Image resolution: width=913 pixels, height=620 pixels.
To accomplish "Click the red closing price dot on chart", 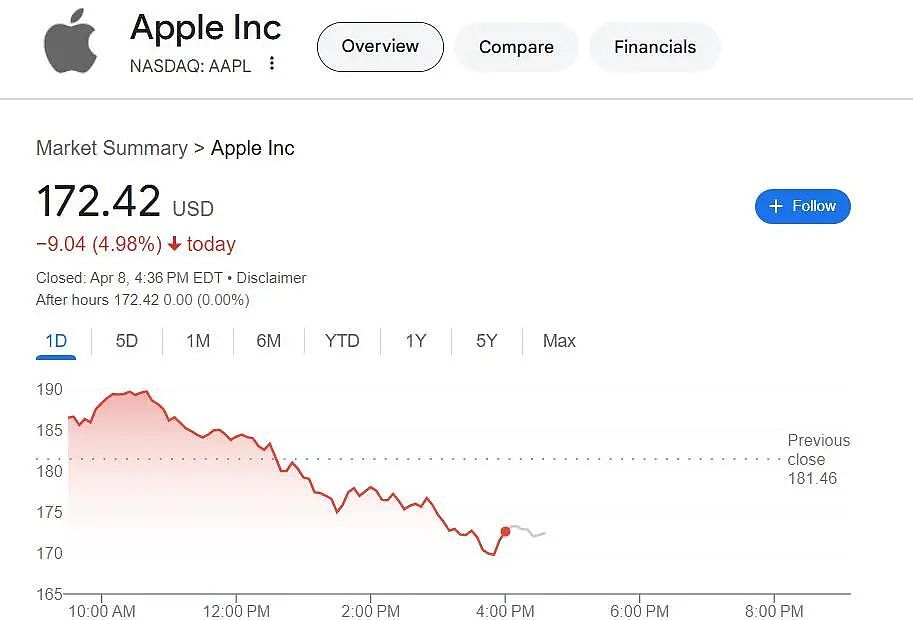I will click(505, 531).
